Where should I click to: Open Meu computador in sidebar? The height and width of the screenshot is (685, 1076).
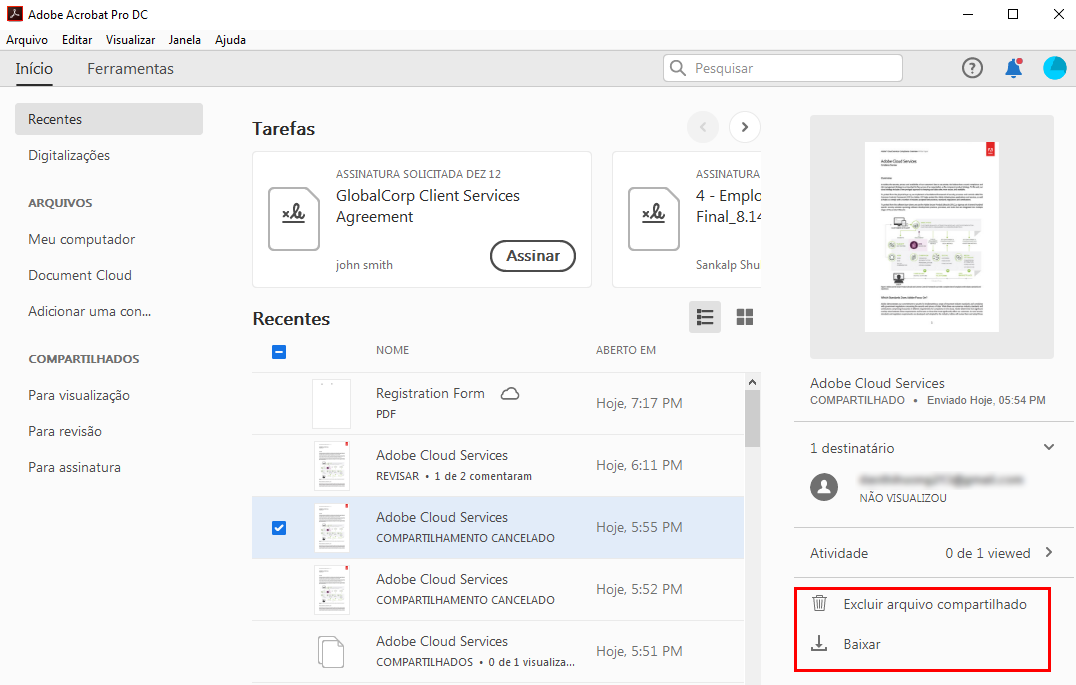[x=82, y=240]
